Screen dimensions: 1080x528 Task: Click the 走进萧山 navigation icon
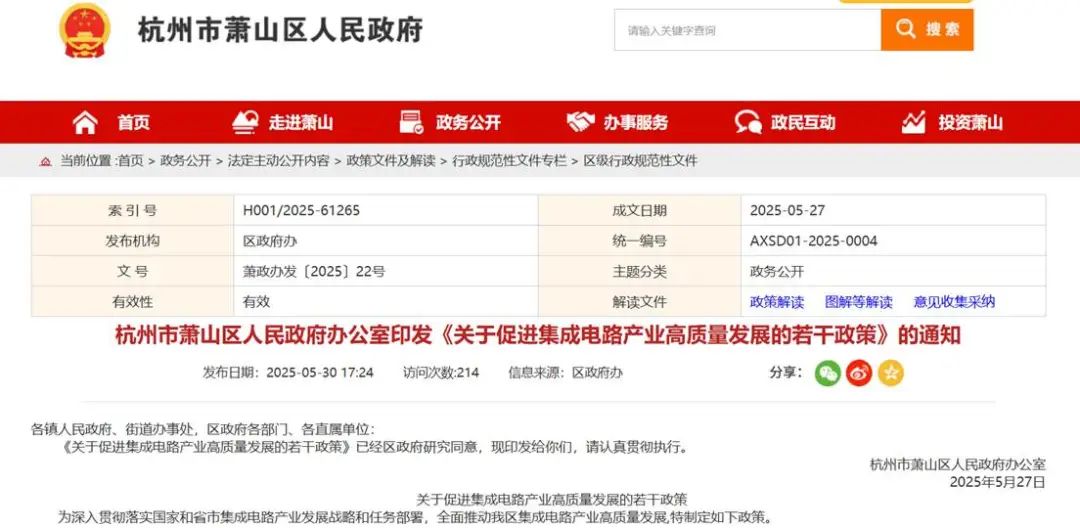pyautogui.click(x=245, y=122)
